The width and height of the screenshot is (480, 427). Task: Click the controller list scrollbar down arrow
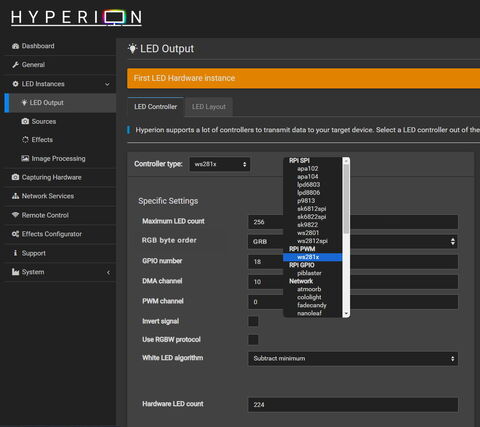tap(346, 313)
